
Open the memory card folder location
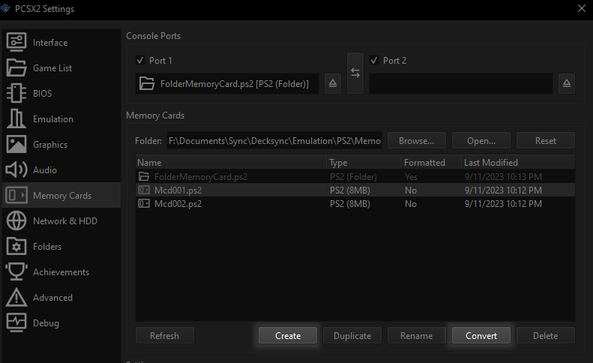[x=481, y=141]
